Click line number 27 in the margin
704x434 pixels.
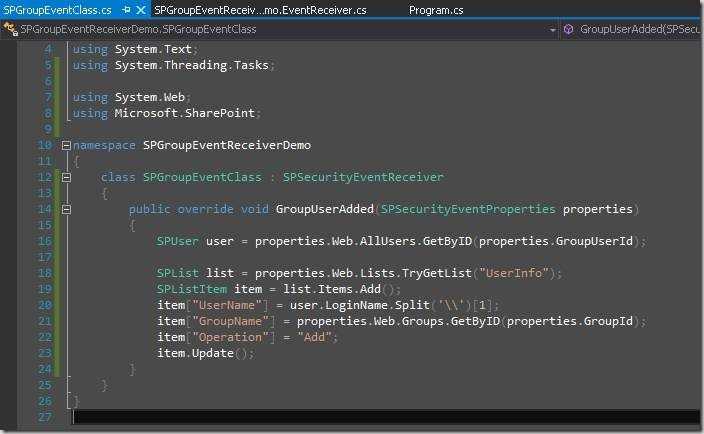pyautogui.click(x=45, y=417)
